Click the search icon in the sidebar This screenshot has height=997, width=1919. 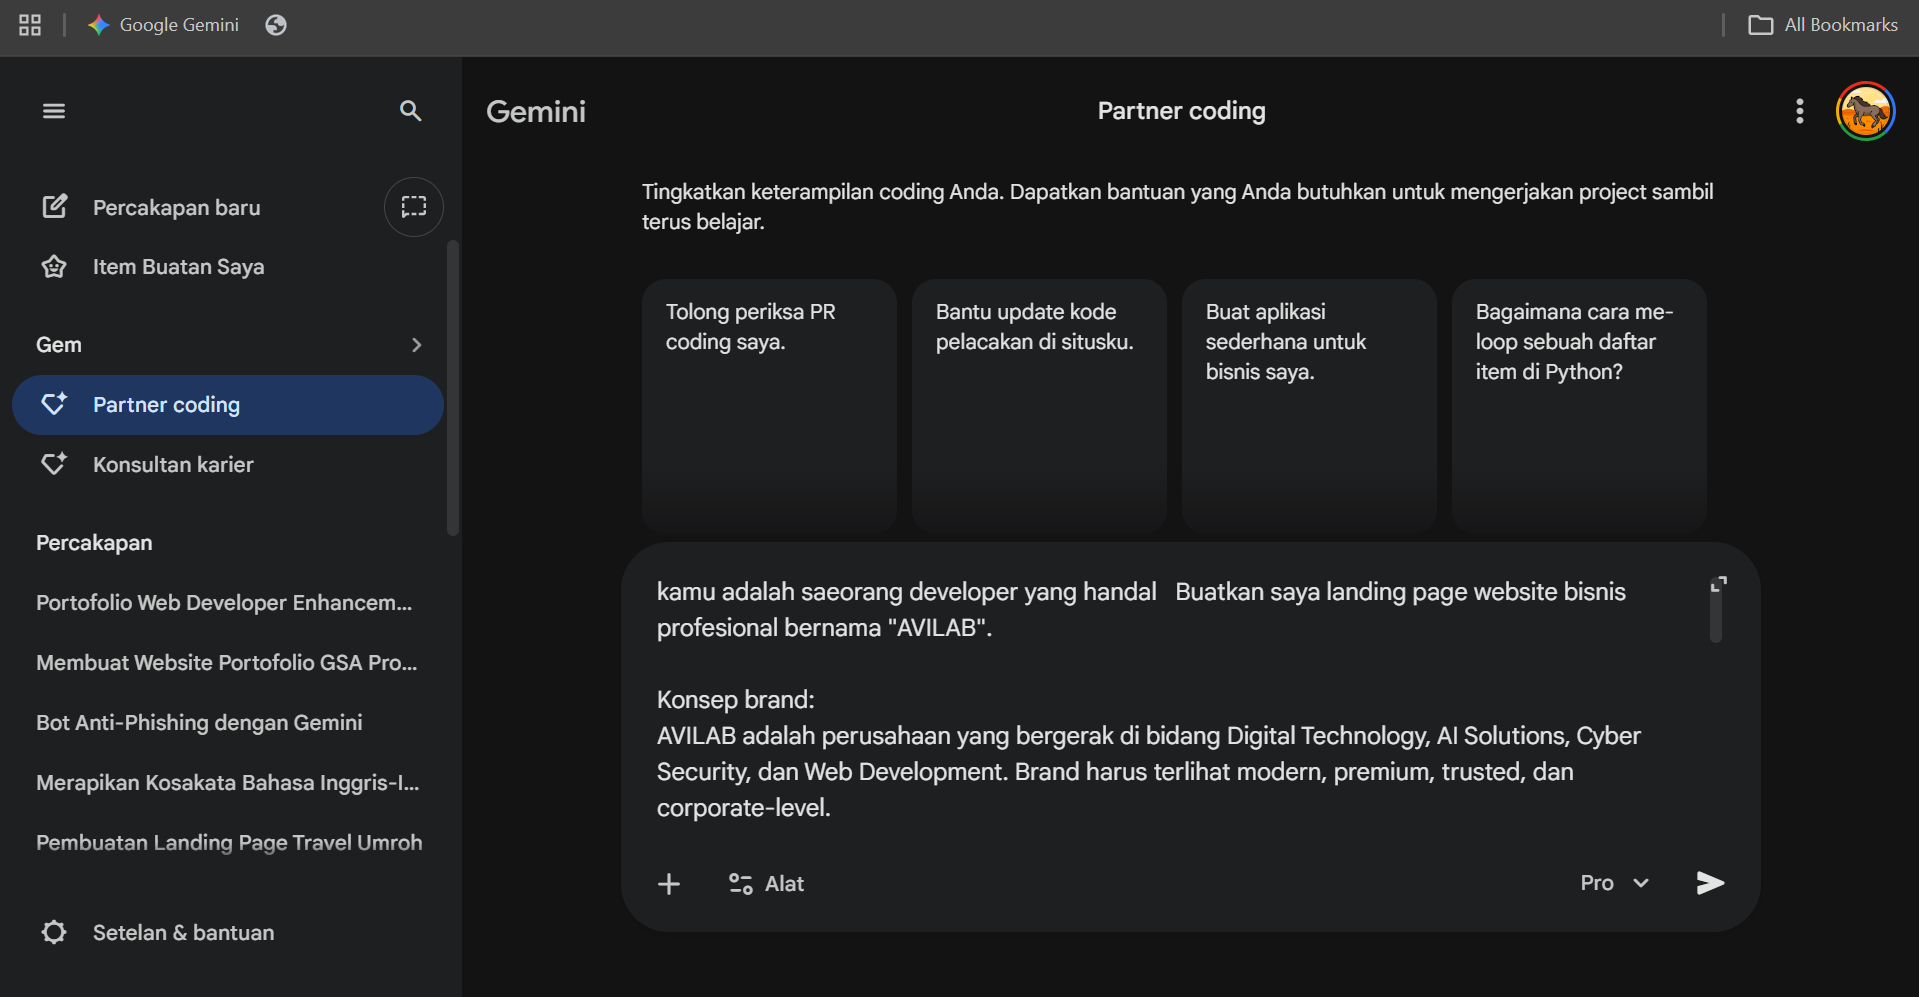click(x=410, y=111)
